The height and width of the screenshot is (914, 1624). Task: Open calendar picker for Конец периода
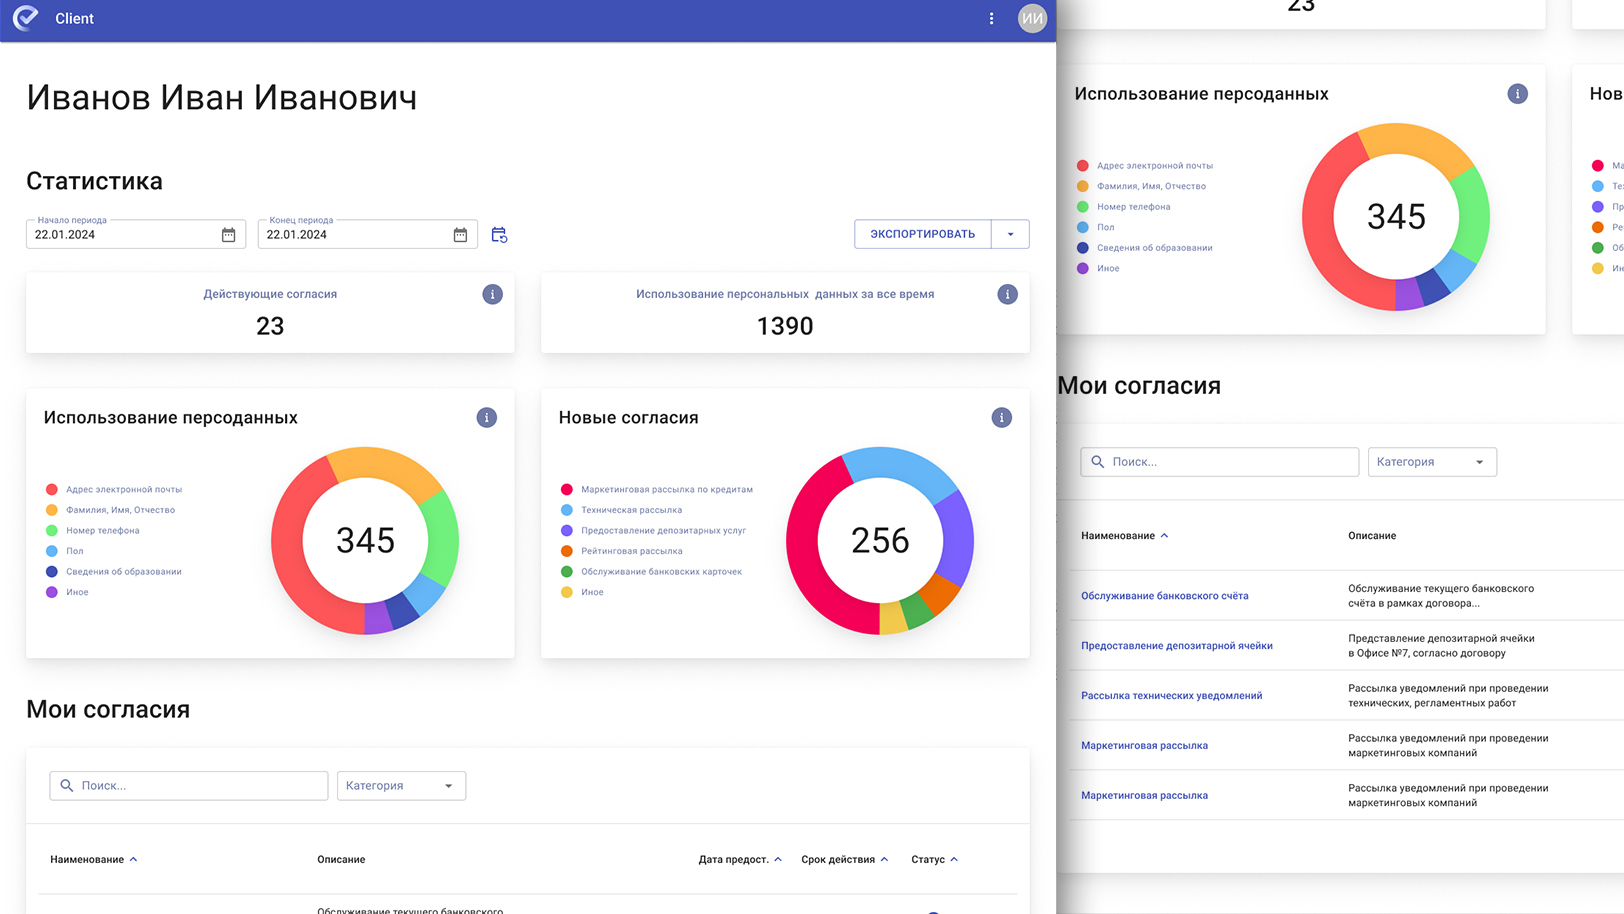pyautogui.click(x=460, y=235)
